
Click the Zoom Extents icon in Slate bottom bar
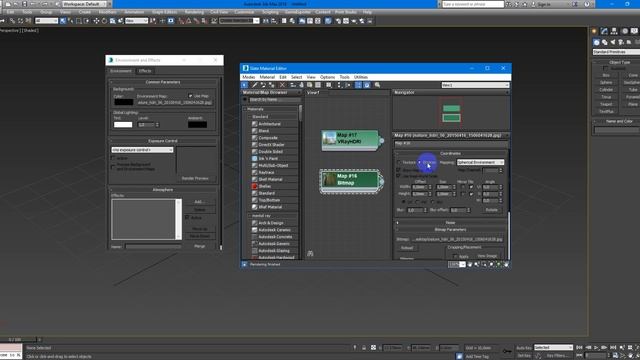[491, 264]
